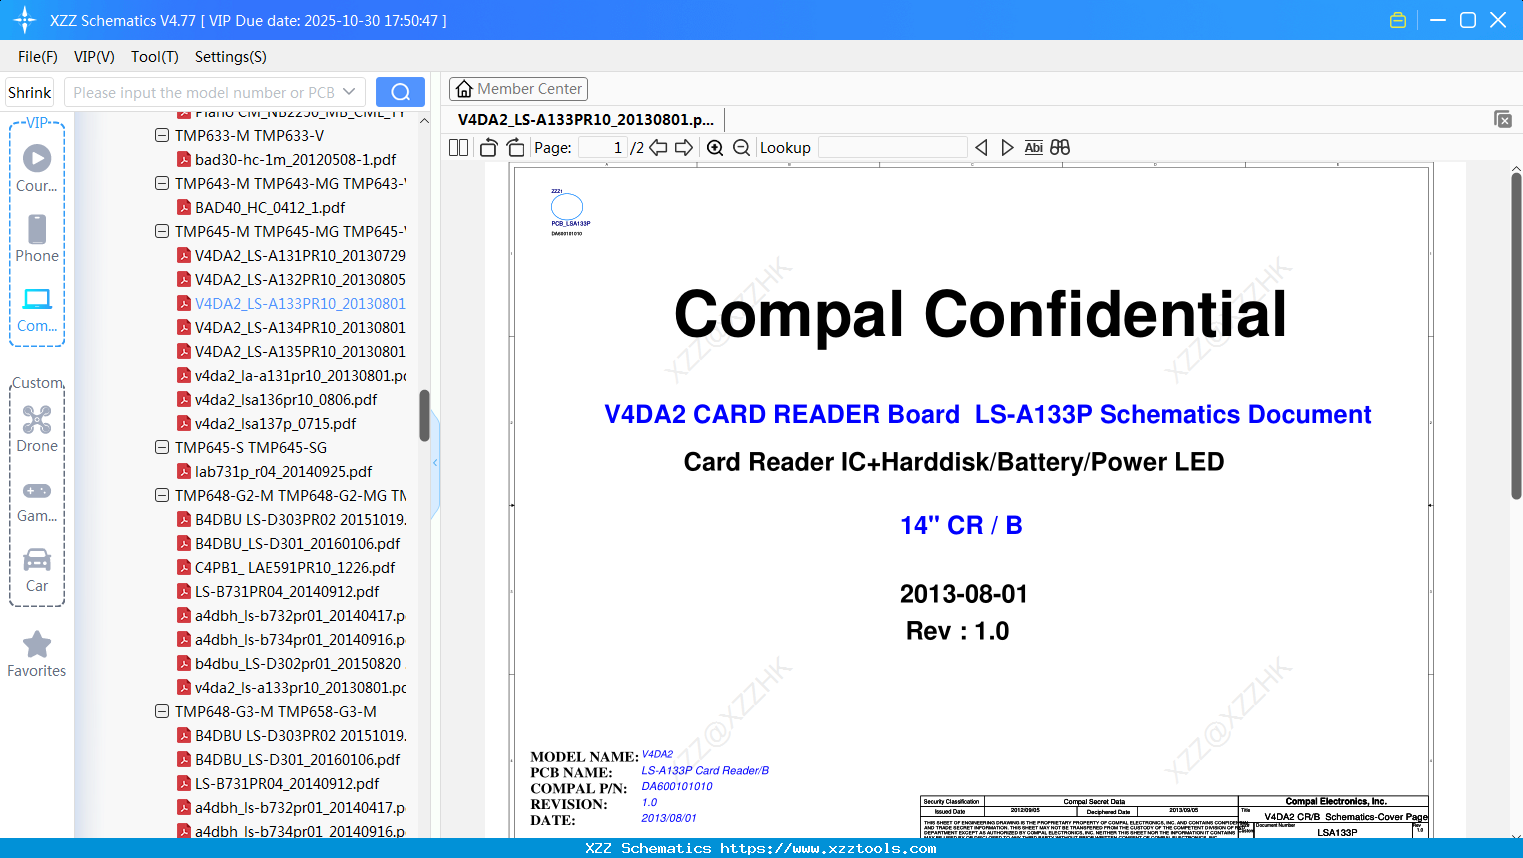
Task: Click the detach window icon at the document tab bar's right end
Action: 1503,119
